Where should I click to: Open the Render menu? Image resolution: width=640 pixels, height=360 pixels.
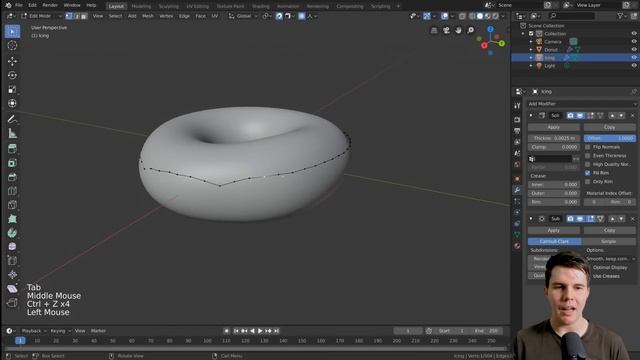coord(50,5)
